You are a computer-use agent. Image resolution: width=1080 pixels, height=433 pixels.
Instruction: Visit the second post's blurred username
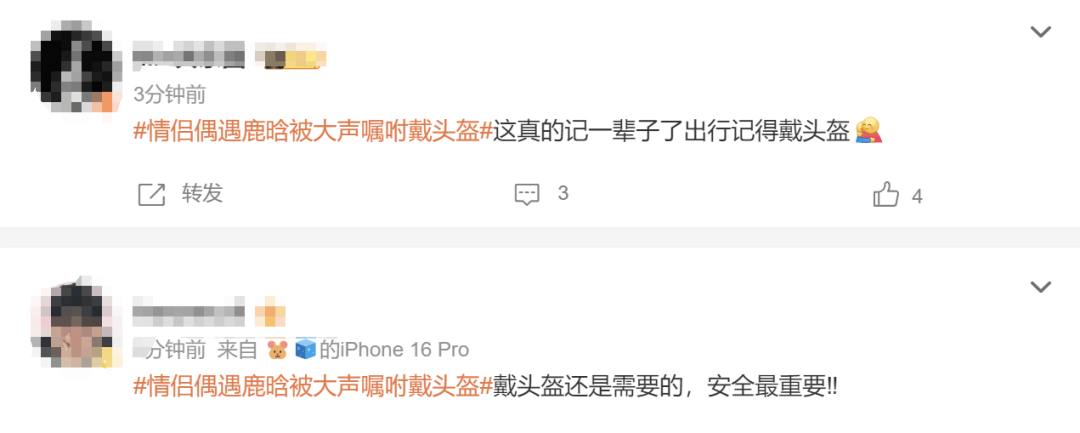[x=188, y=311]
